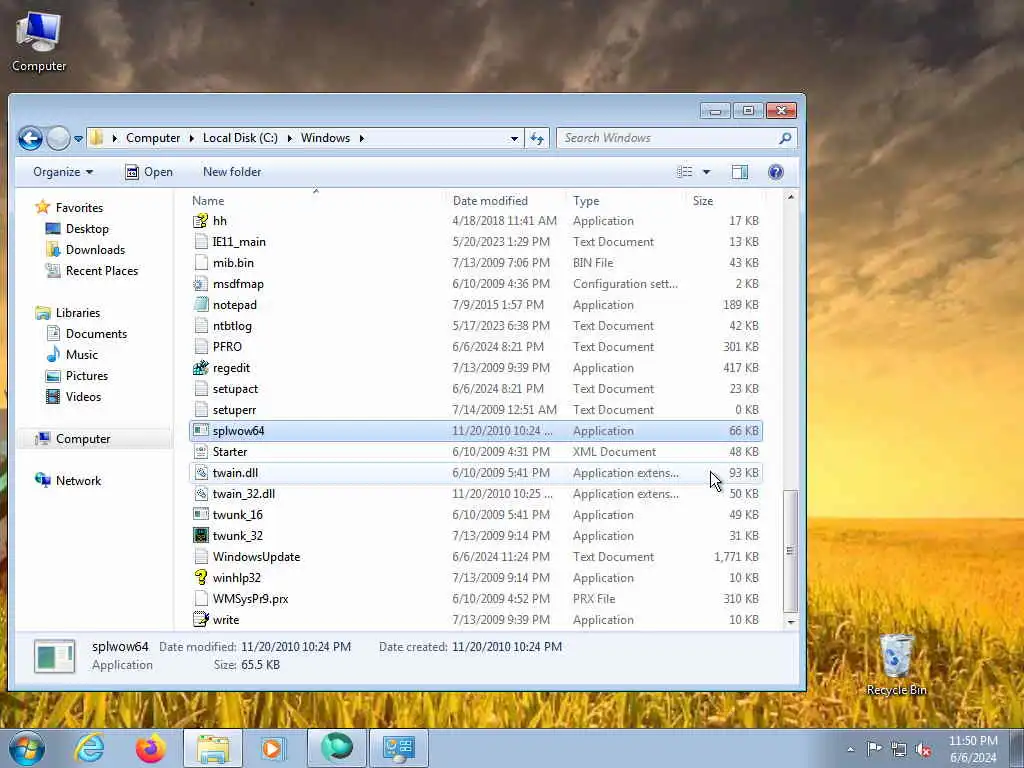Launch Internet Explorer from taskbar
This screenshot has height=768, width=1024.
tap(89, 748)
